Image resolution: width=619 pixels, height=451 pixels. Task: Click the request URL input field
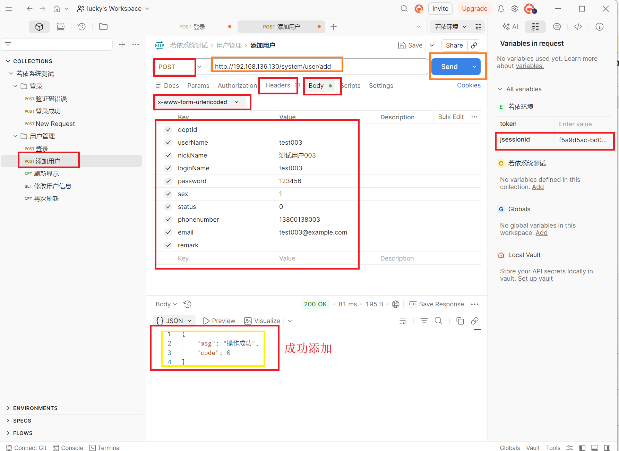tap(318, 66)
